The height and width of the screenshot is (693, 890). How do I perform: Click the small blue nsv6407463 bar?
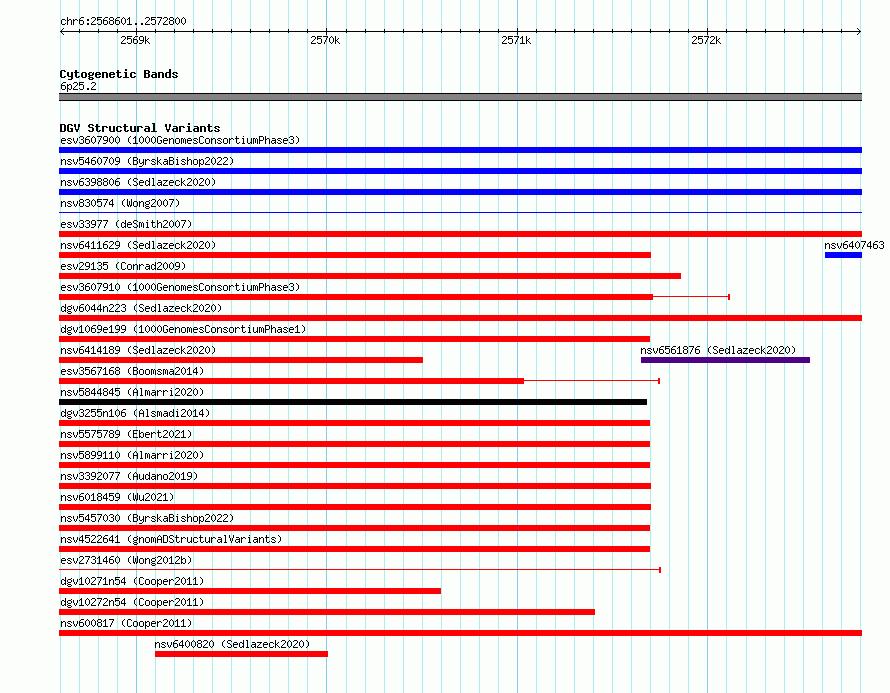click(843, 255)
